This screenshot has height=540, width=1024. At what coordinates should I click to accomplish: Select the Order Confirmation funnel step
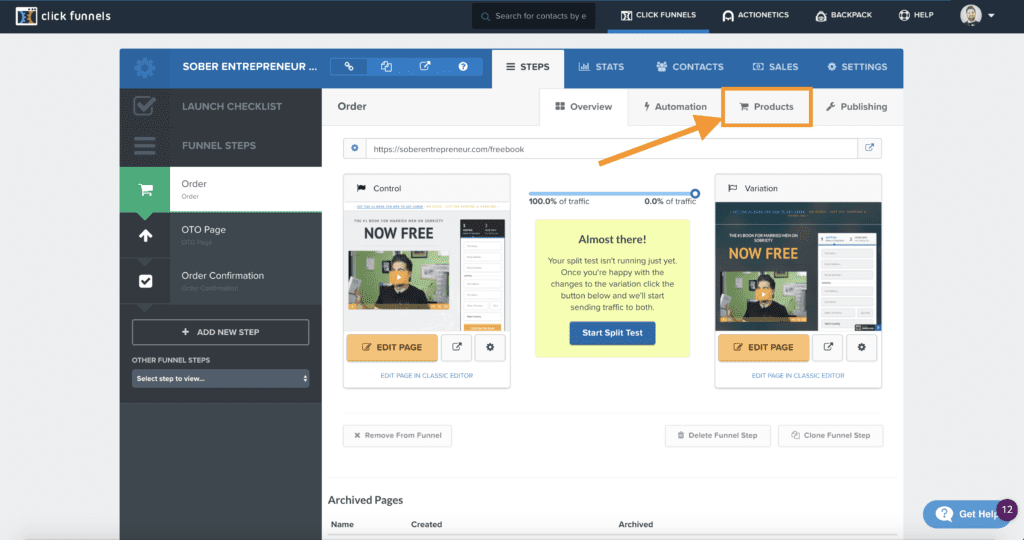click(221, 281)
